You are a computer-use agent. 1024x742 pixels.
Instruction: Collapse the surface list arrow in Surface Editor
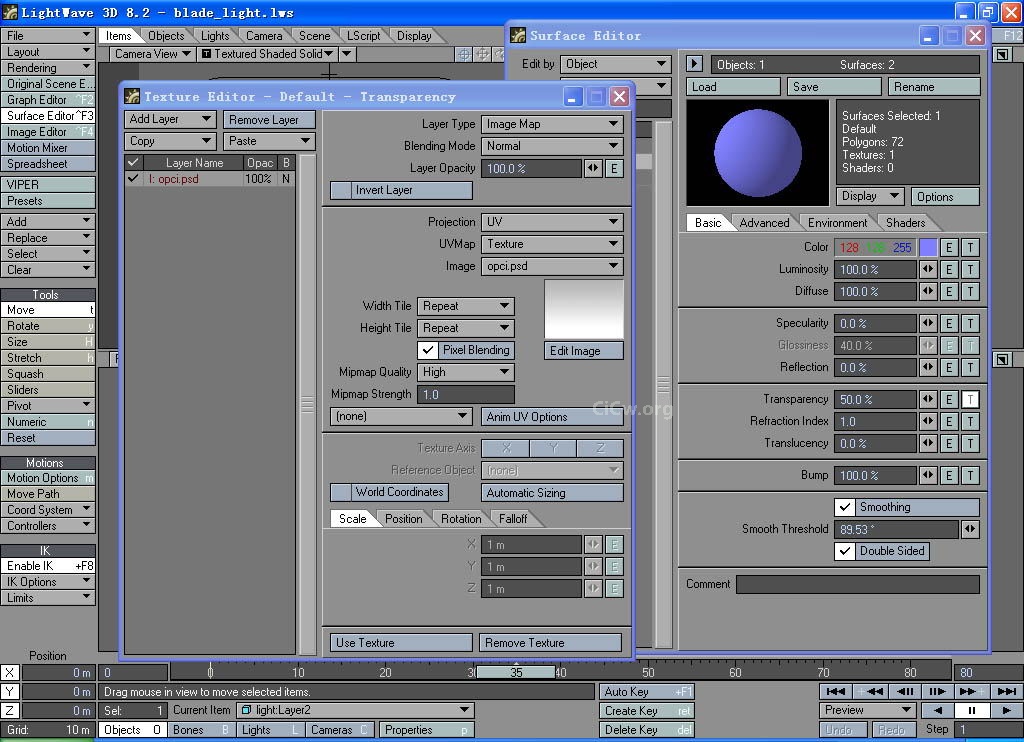click(694, 64)
